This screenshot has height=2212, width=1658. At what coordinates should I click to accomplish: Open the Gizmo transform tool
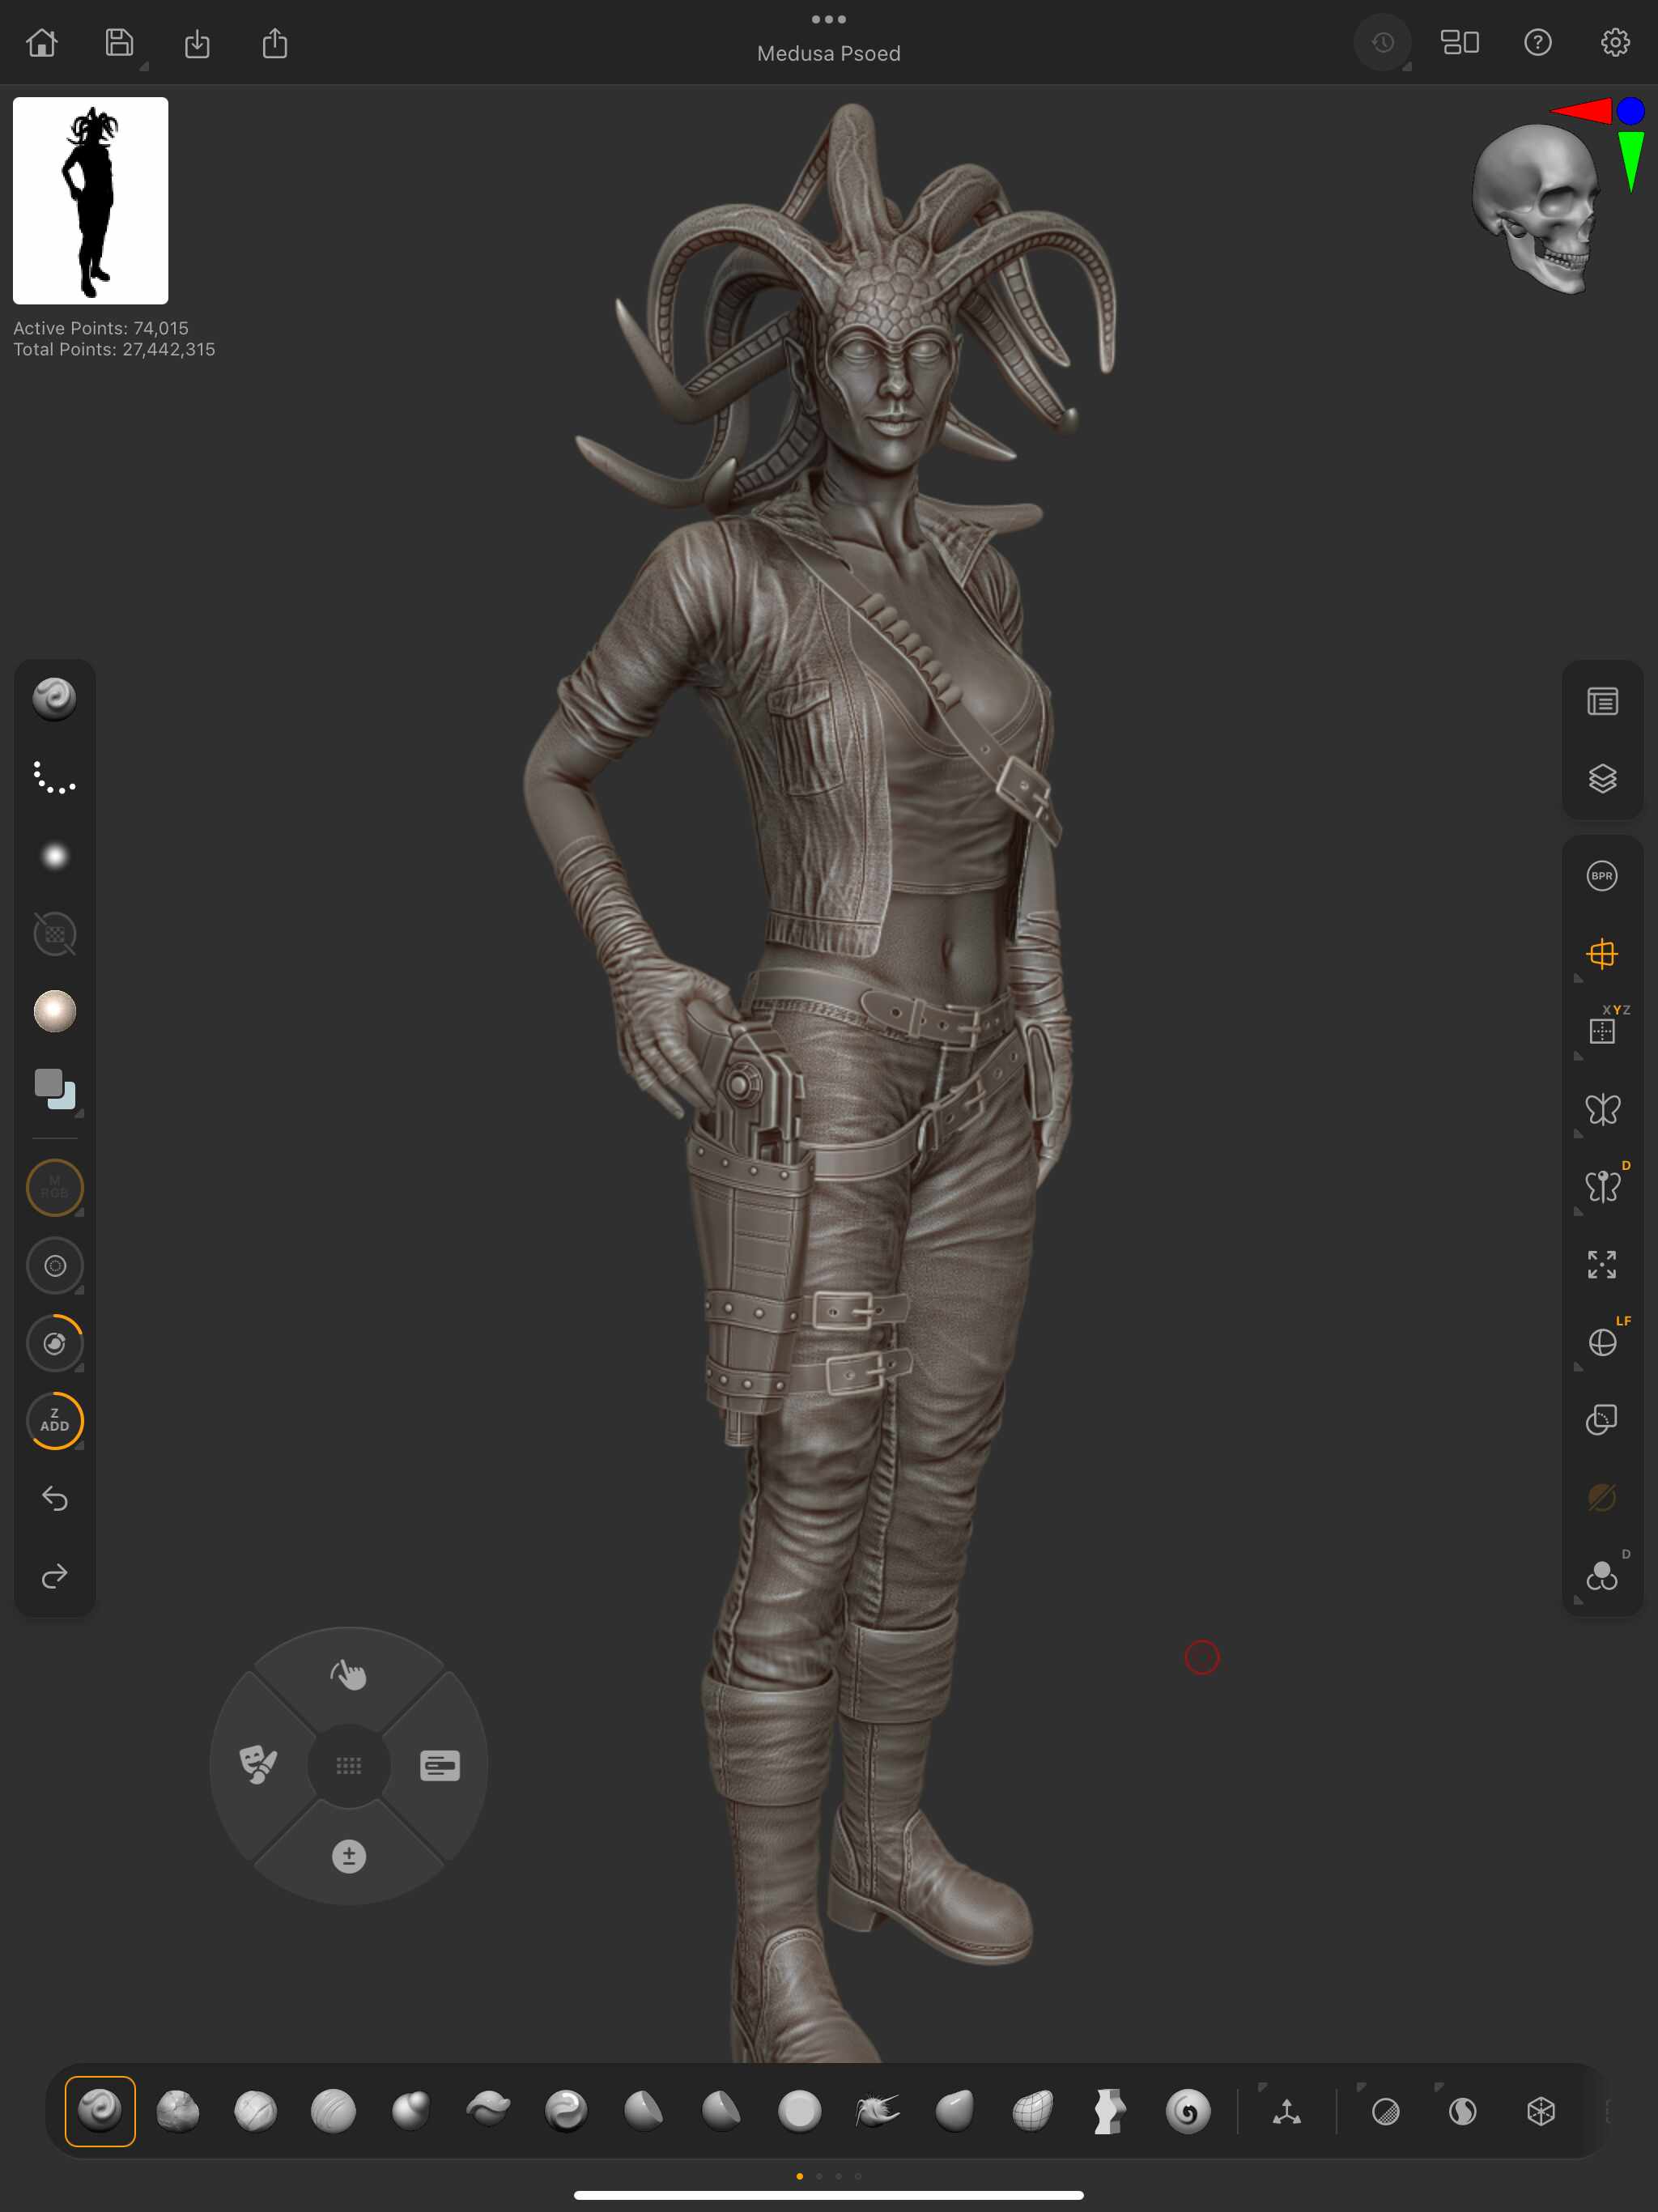1287,2111
